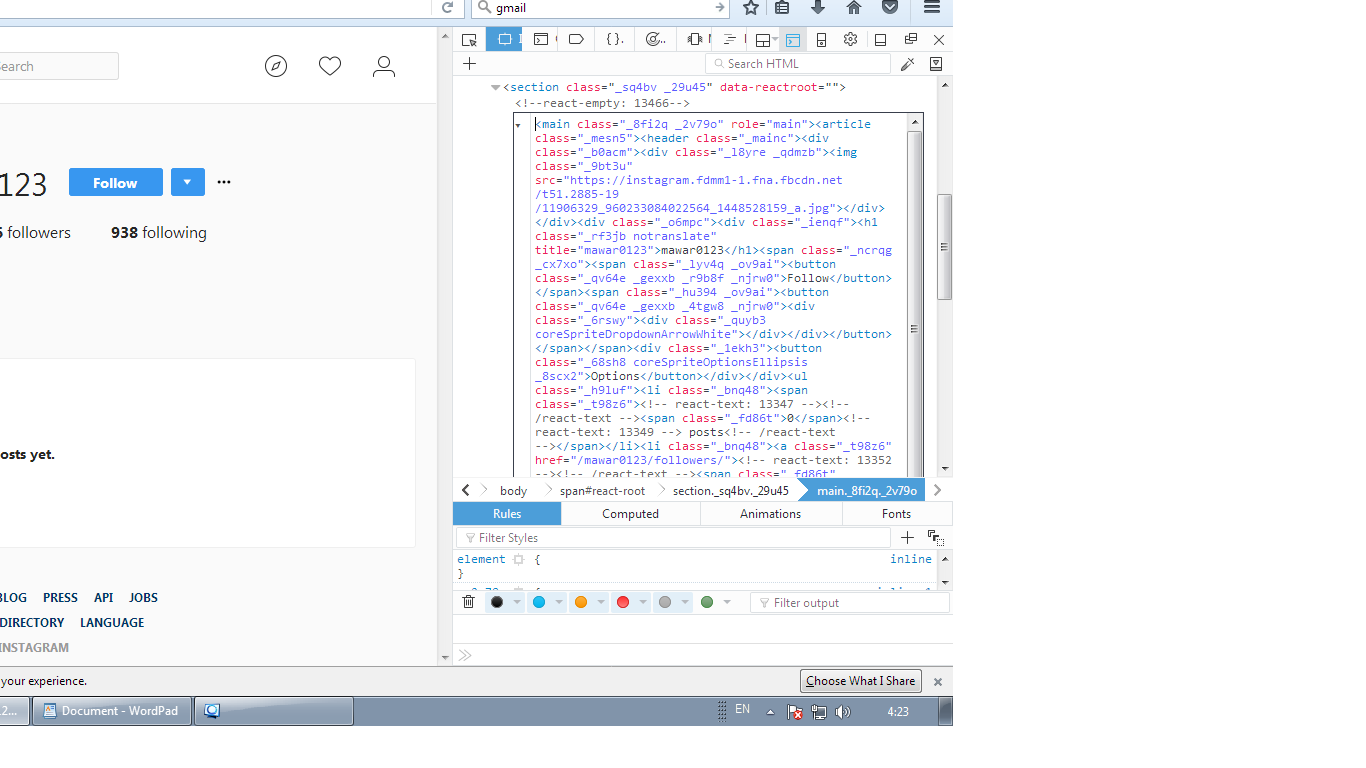This screenshot has height=768, width=1366.
Task: Open DevTools settings gear
Action: click(x=850, y=40)
